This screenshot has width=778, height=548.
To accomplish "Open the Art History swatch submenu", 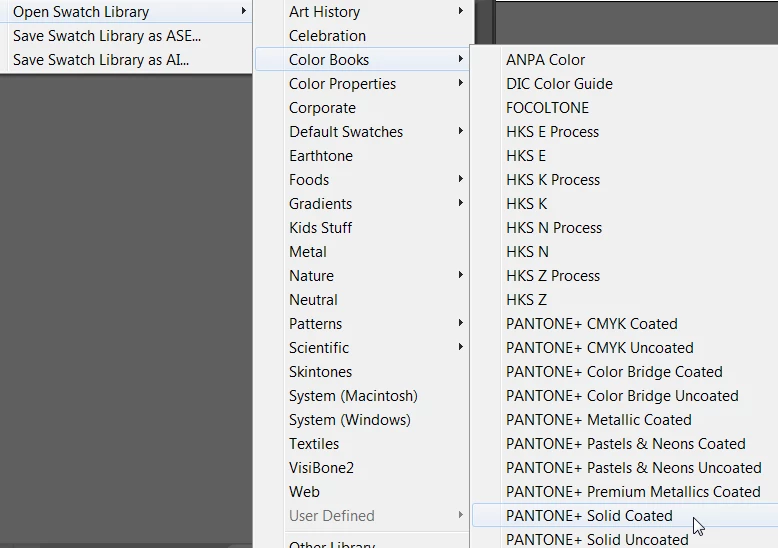I will click(x=362, y=11).
